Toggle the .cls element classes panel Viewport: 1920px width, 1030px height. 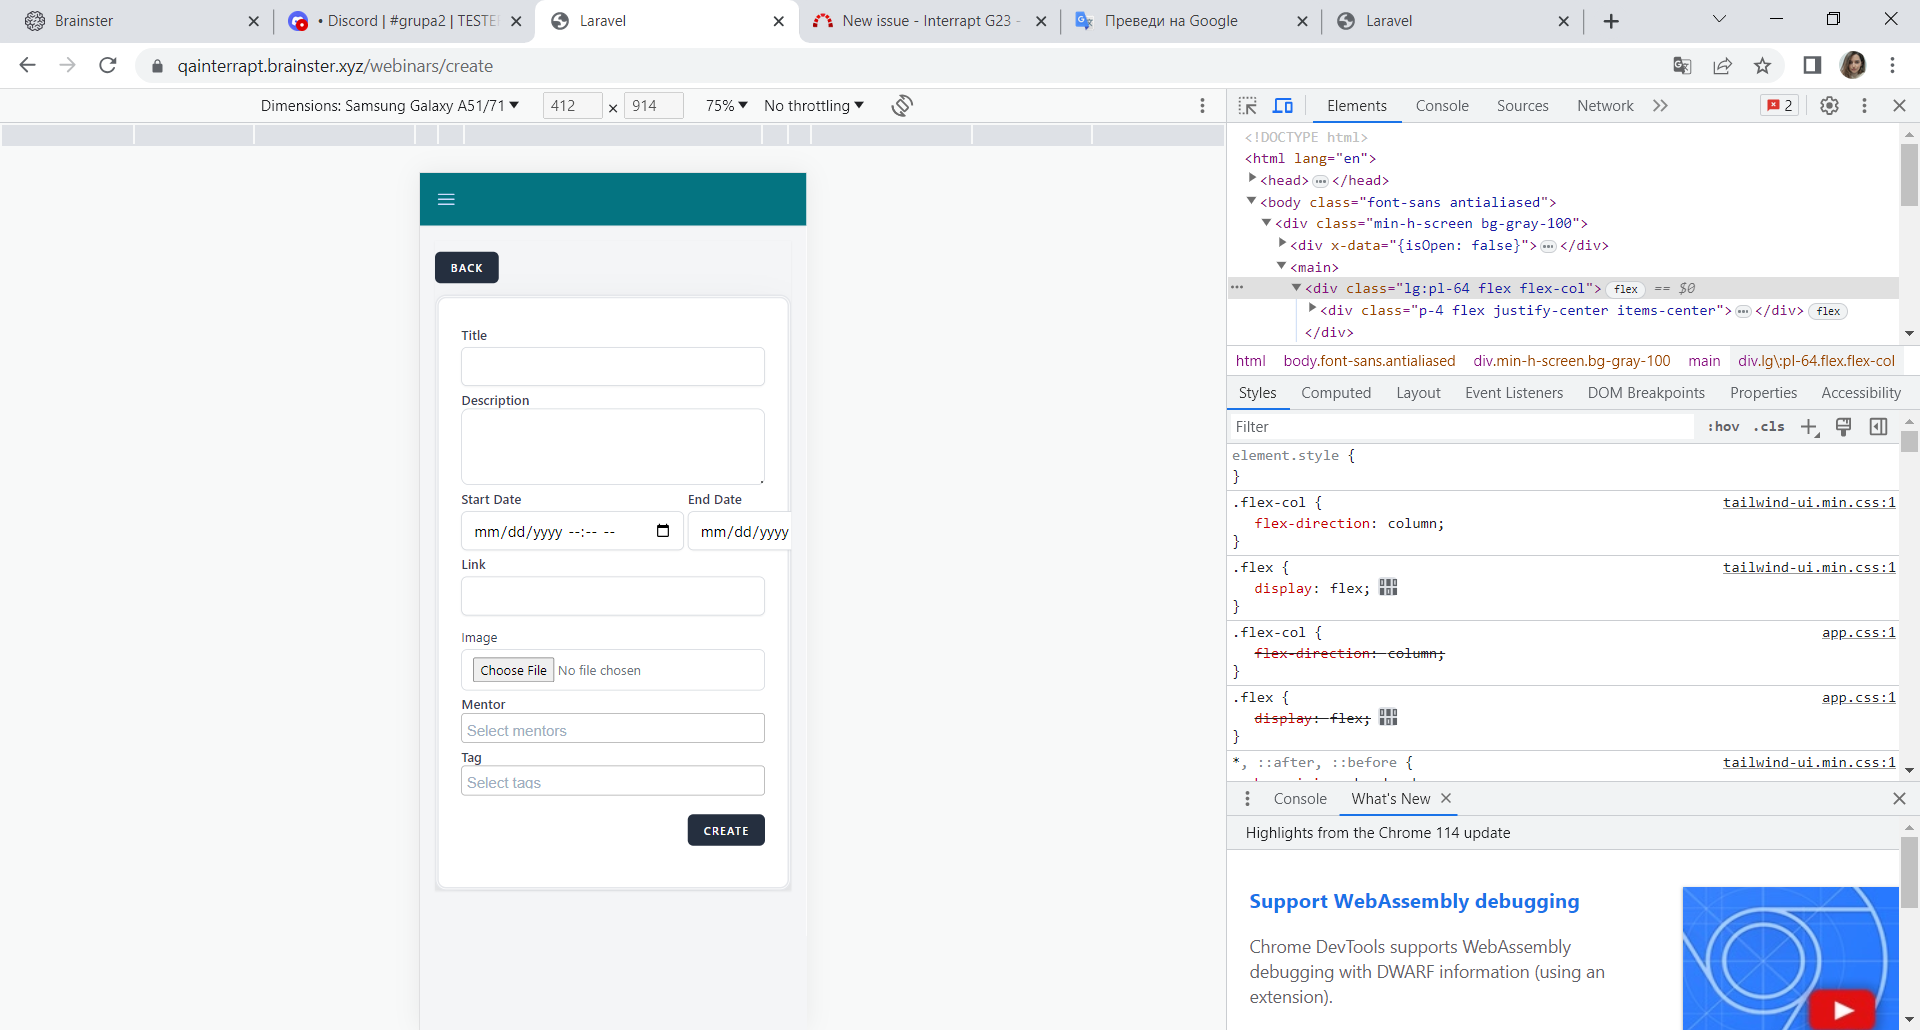(1769, 427)
